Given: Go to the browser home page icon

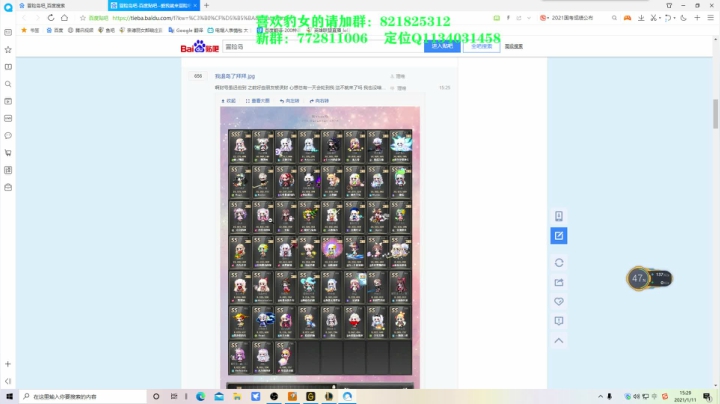Looking at the screenshot, I should 64,17.
